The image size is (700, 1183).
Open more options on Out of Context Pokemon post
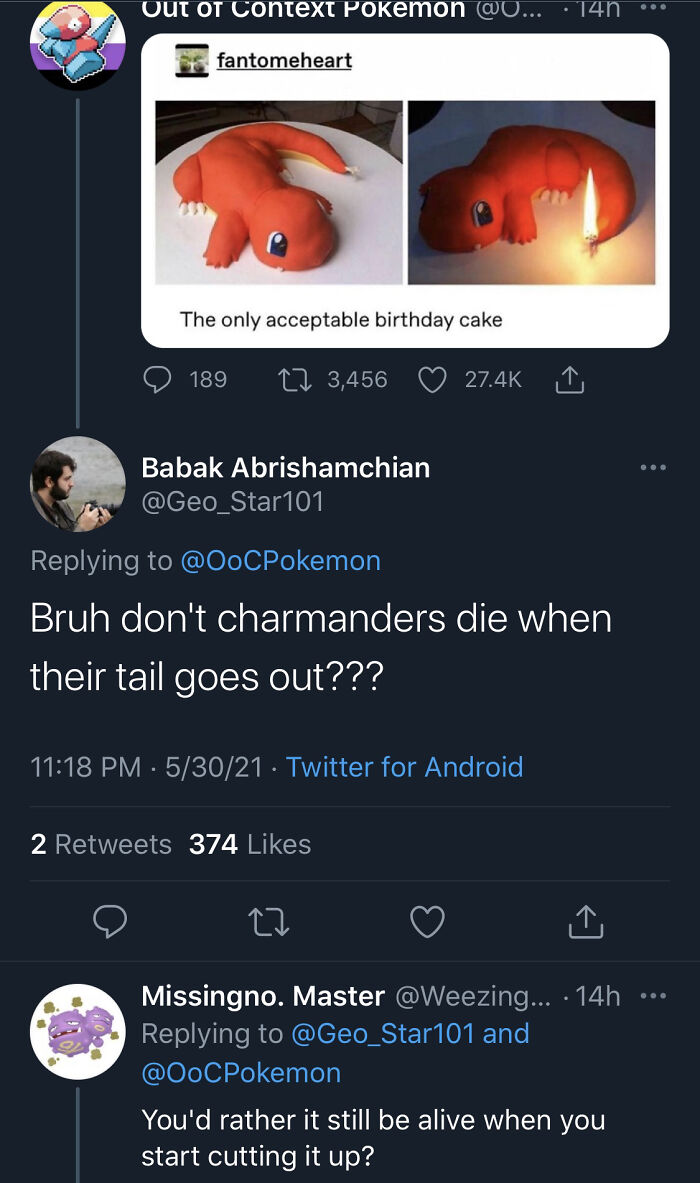coord(652,10)
